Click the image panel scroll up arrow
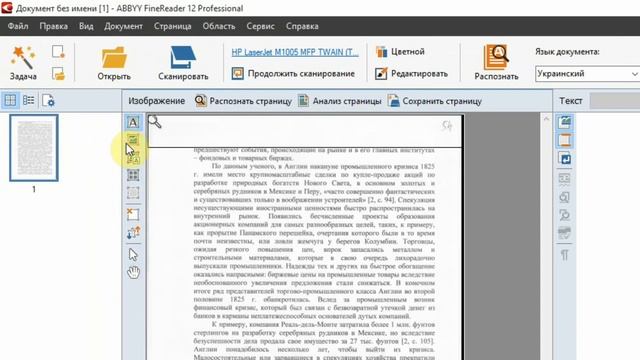The width and height of the screenshot is (640, 360). tap(547, 119)
